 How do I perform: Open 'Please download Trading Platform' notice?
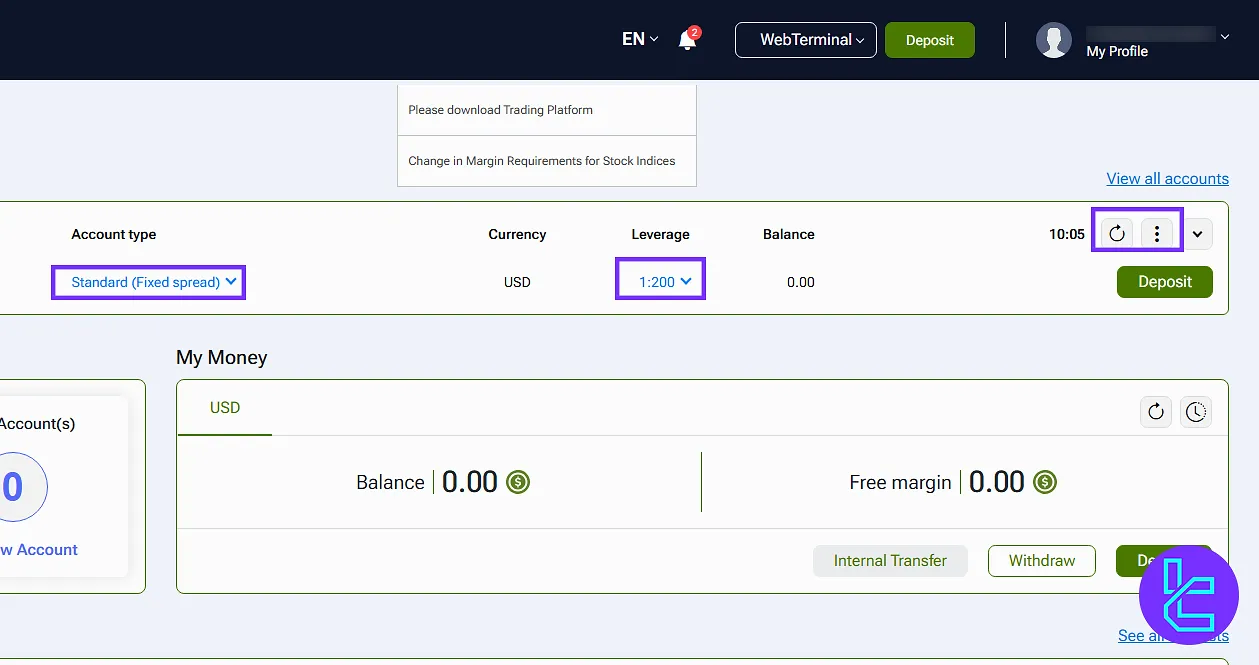pyautogui.click(x=500, y=110)
